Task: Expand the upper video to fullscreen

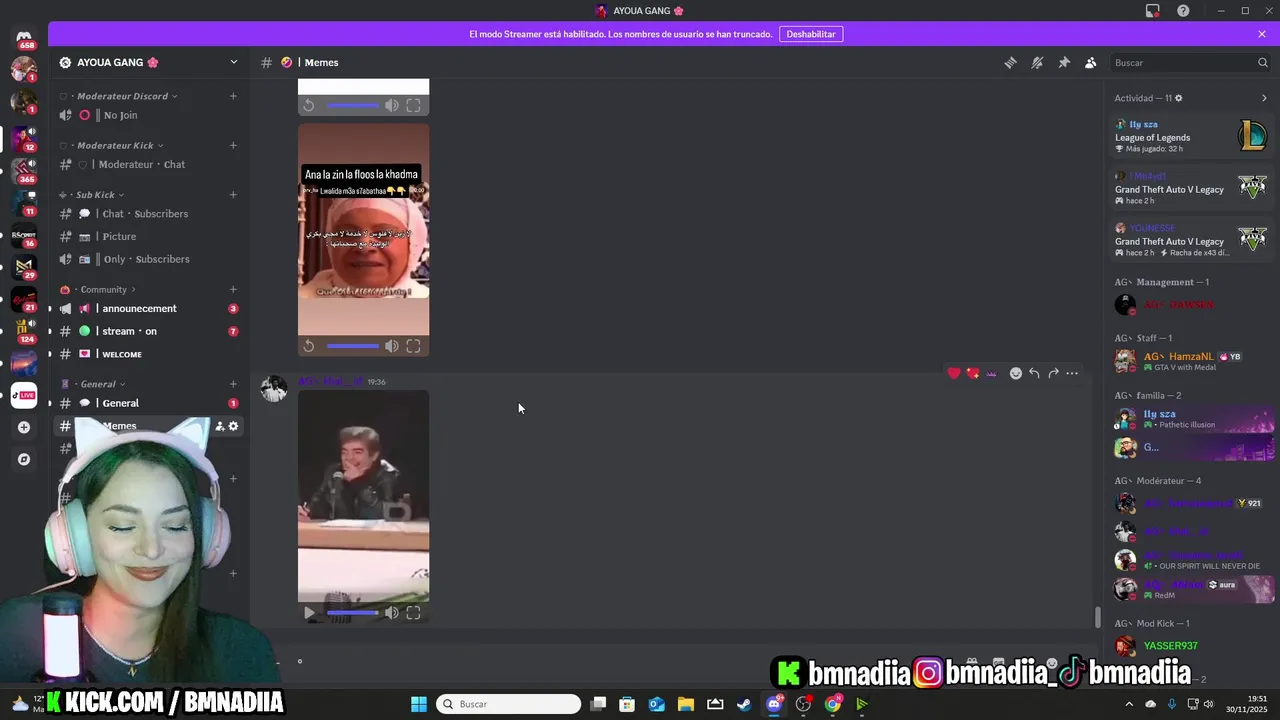Action: tap(413, 346)
